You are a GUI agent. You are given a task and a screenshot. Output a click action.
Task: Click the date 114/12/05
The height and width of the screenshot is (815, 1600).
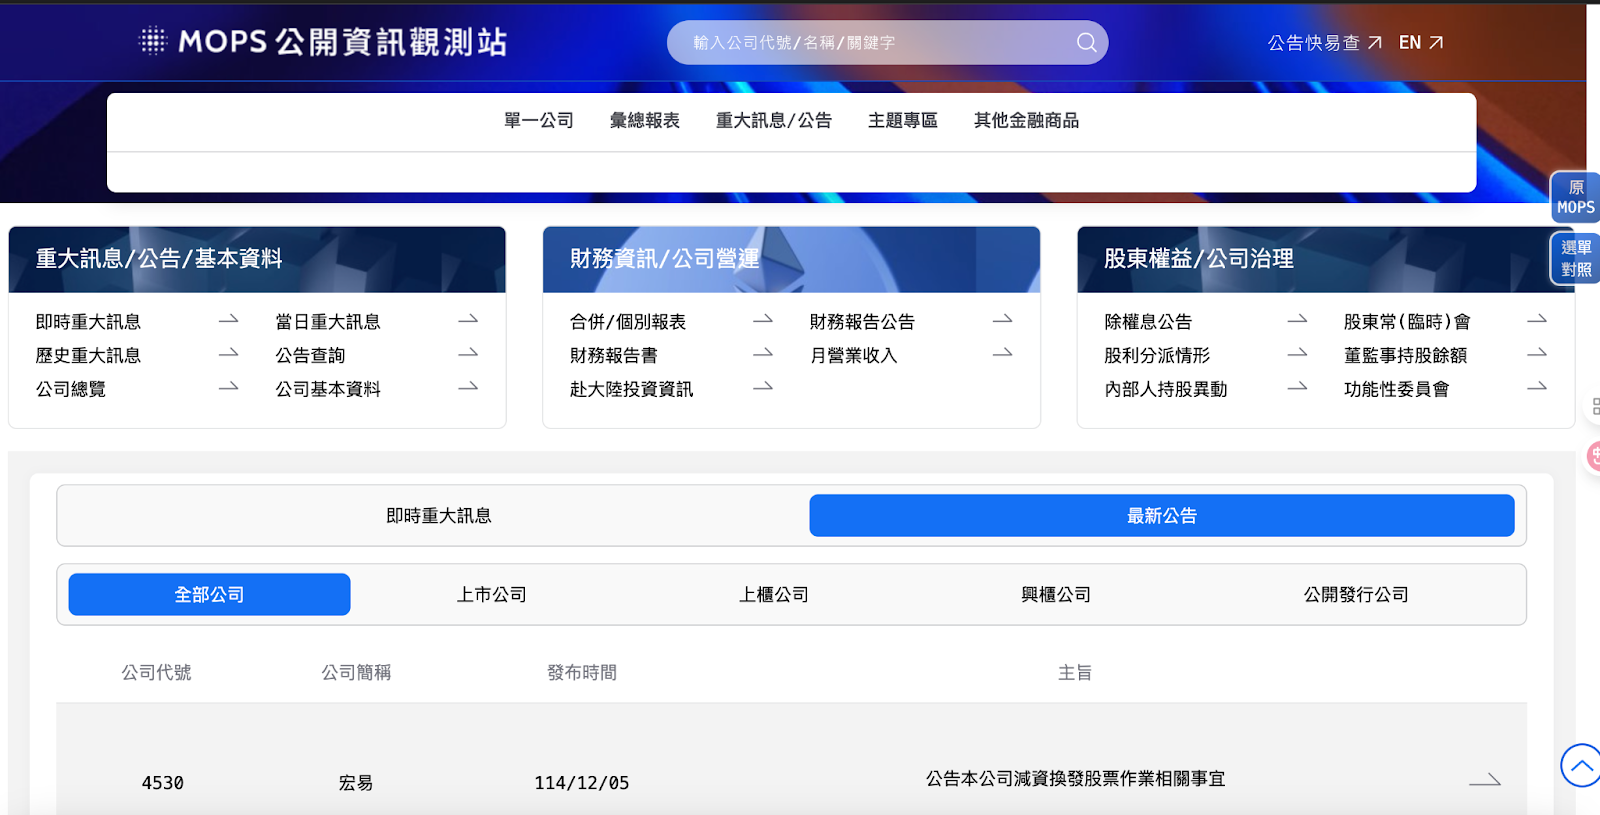[x=582, y=783]
